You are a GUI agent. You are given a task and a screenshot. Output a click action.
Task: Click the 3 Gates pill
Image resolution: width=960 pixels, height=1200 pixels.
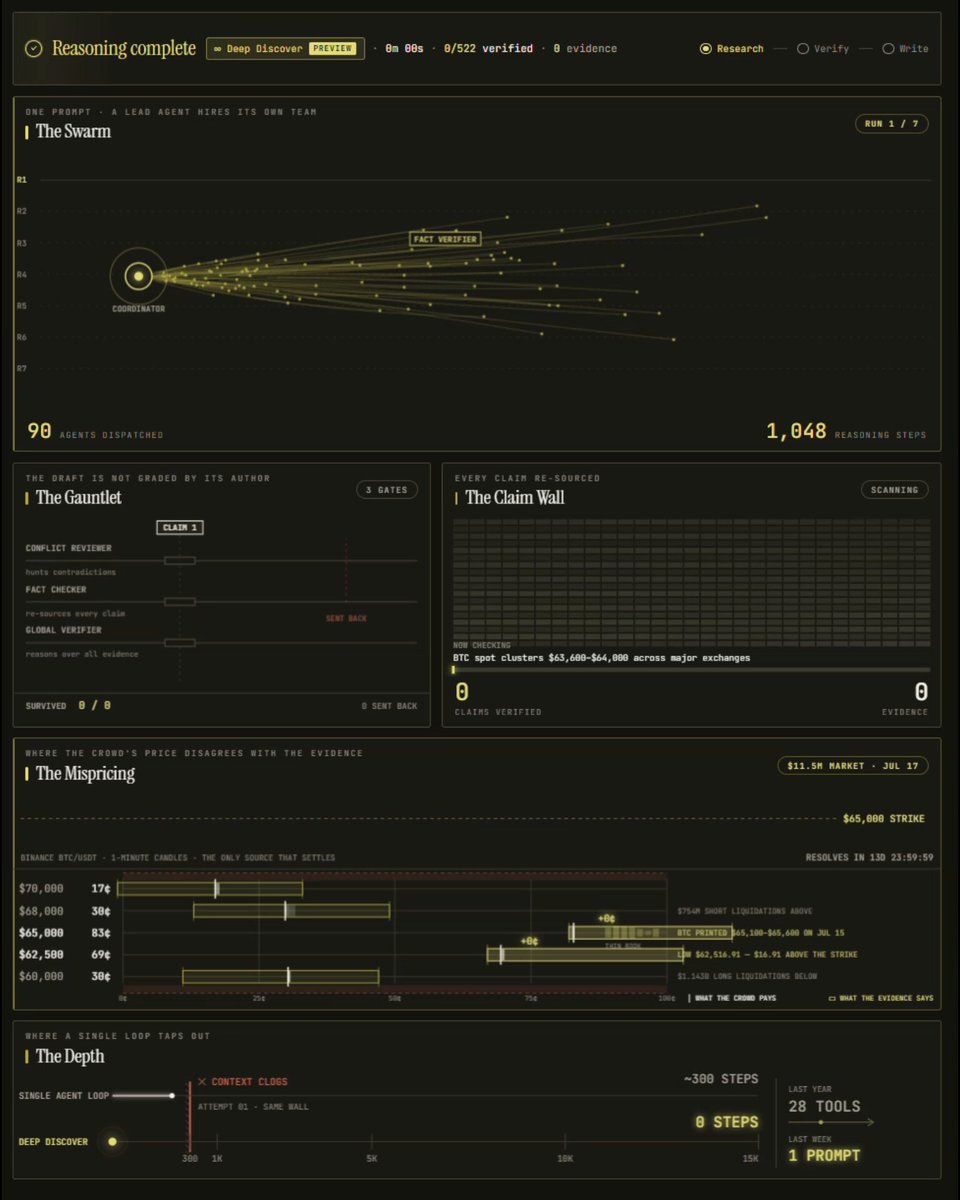[387, 490]
